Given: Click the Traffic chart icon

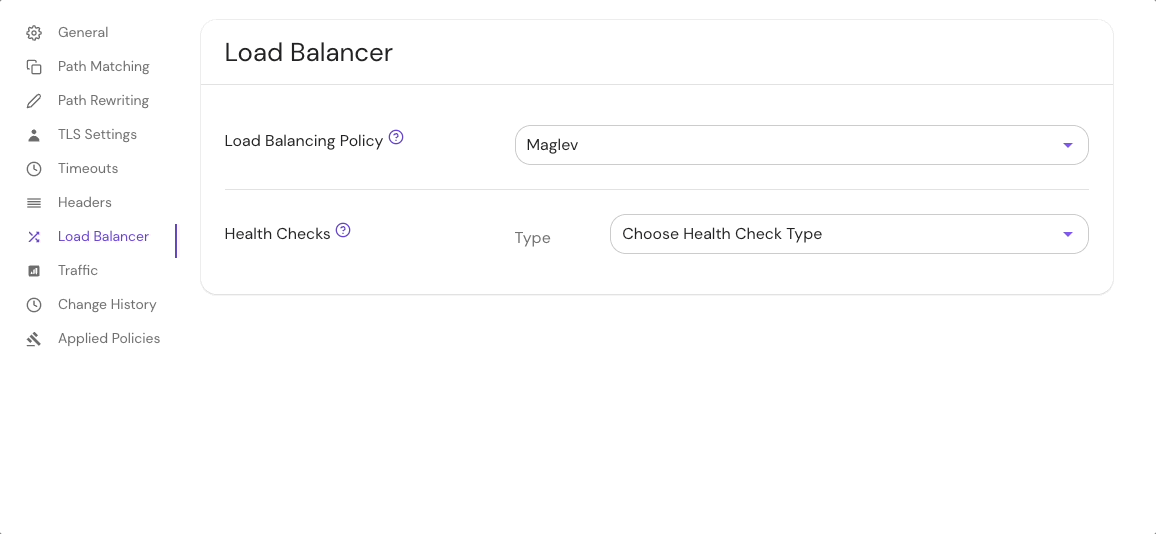Looking at the screenshot, I should (34, 271).
